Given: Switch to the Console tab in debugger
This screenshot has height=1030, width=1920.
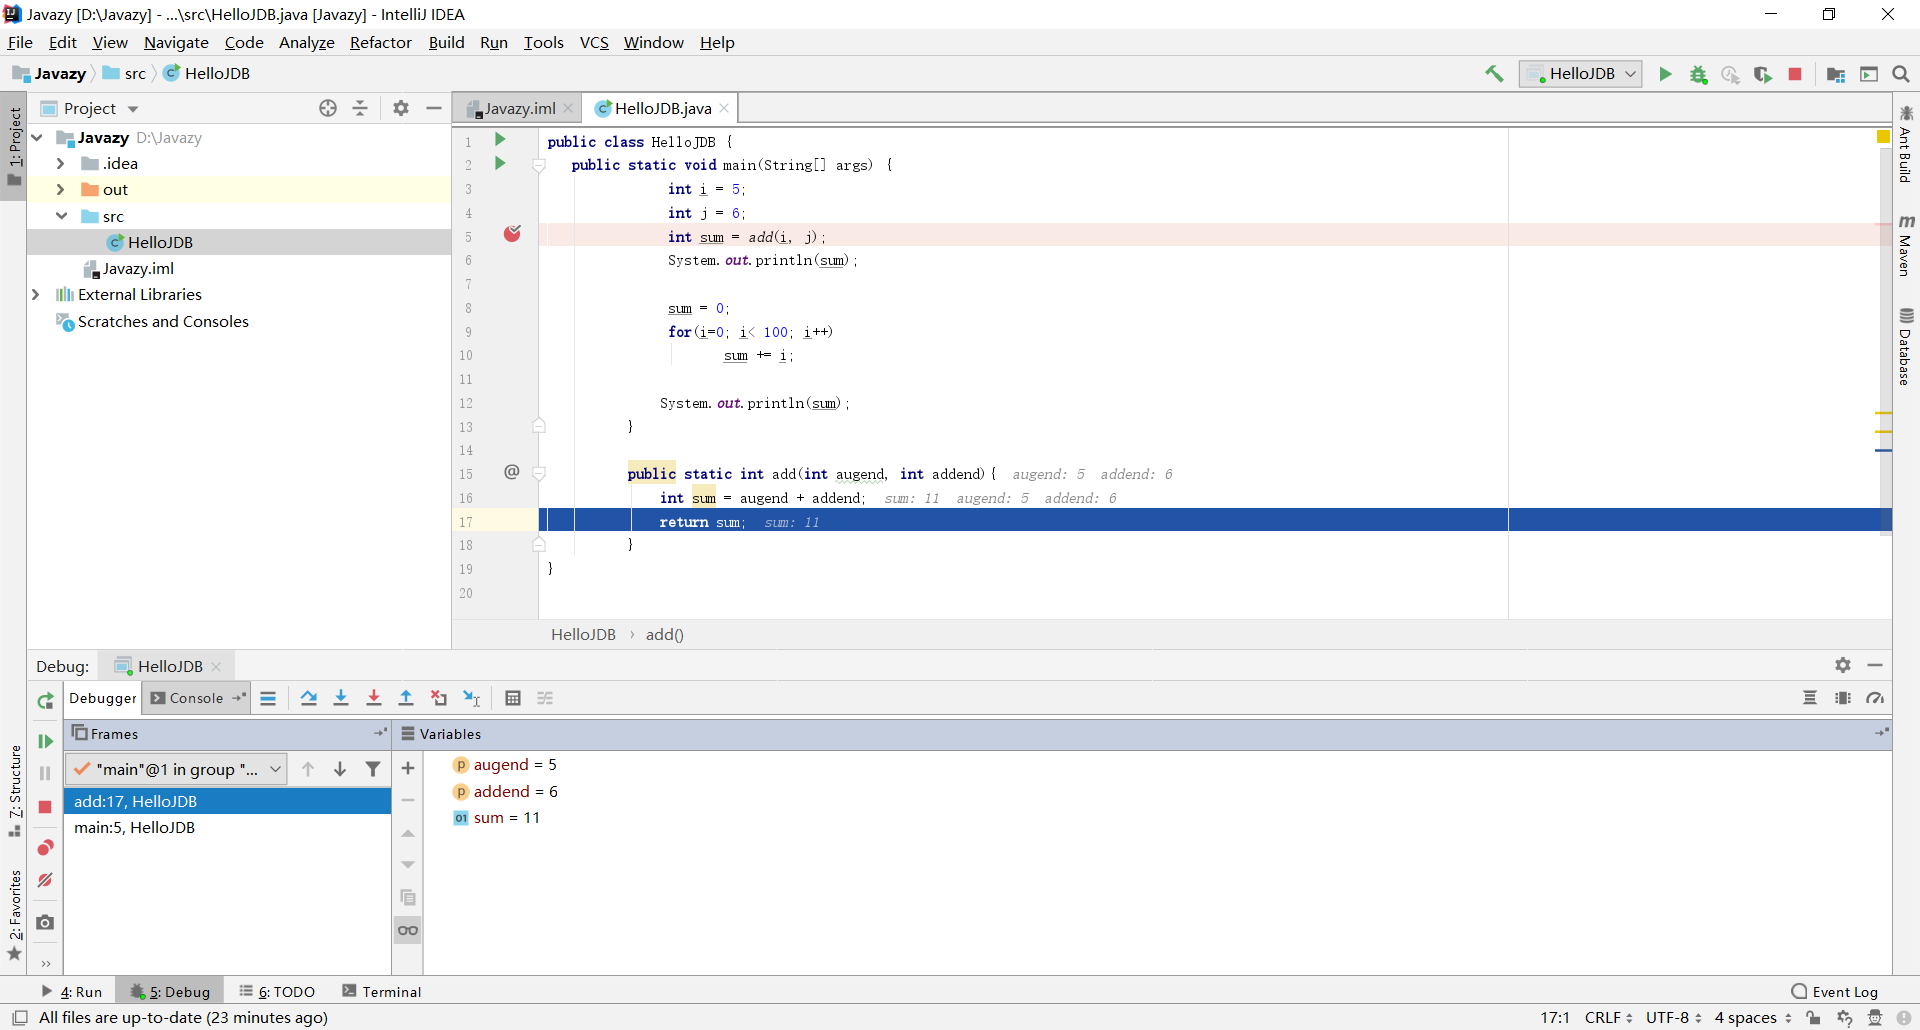Looking at the screenshot, I should 196,698.
